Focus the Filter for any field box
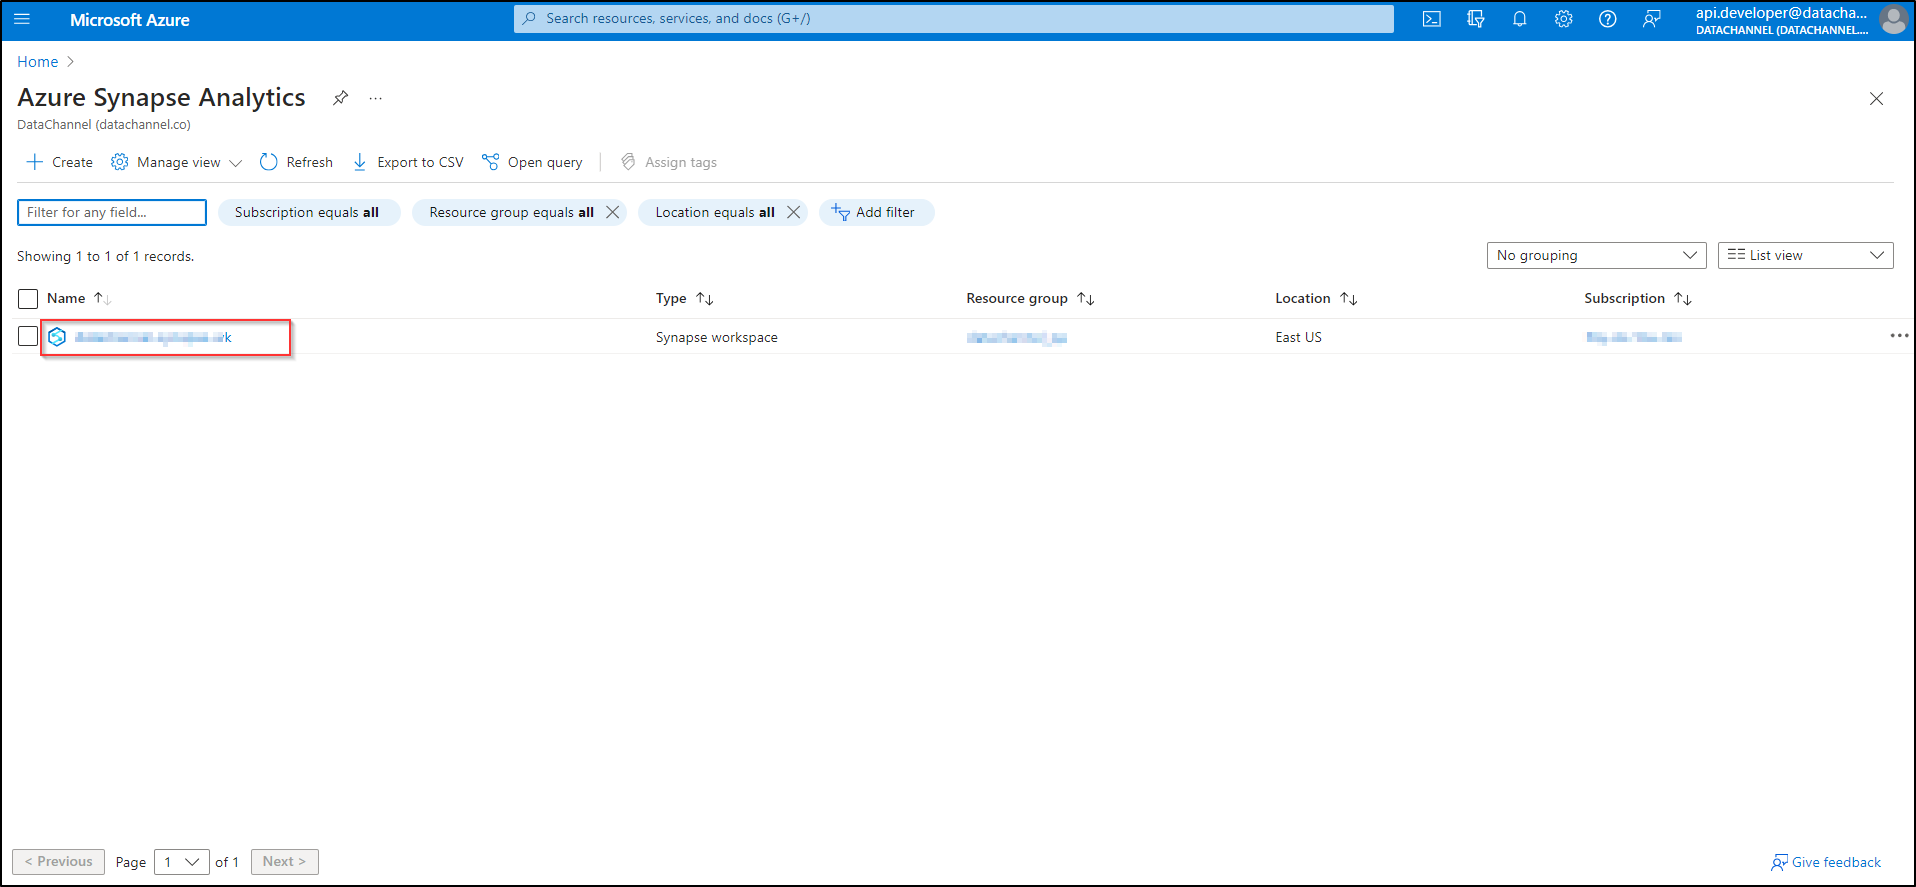This screenshot has height=887, width=1916. (112, 212)
